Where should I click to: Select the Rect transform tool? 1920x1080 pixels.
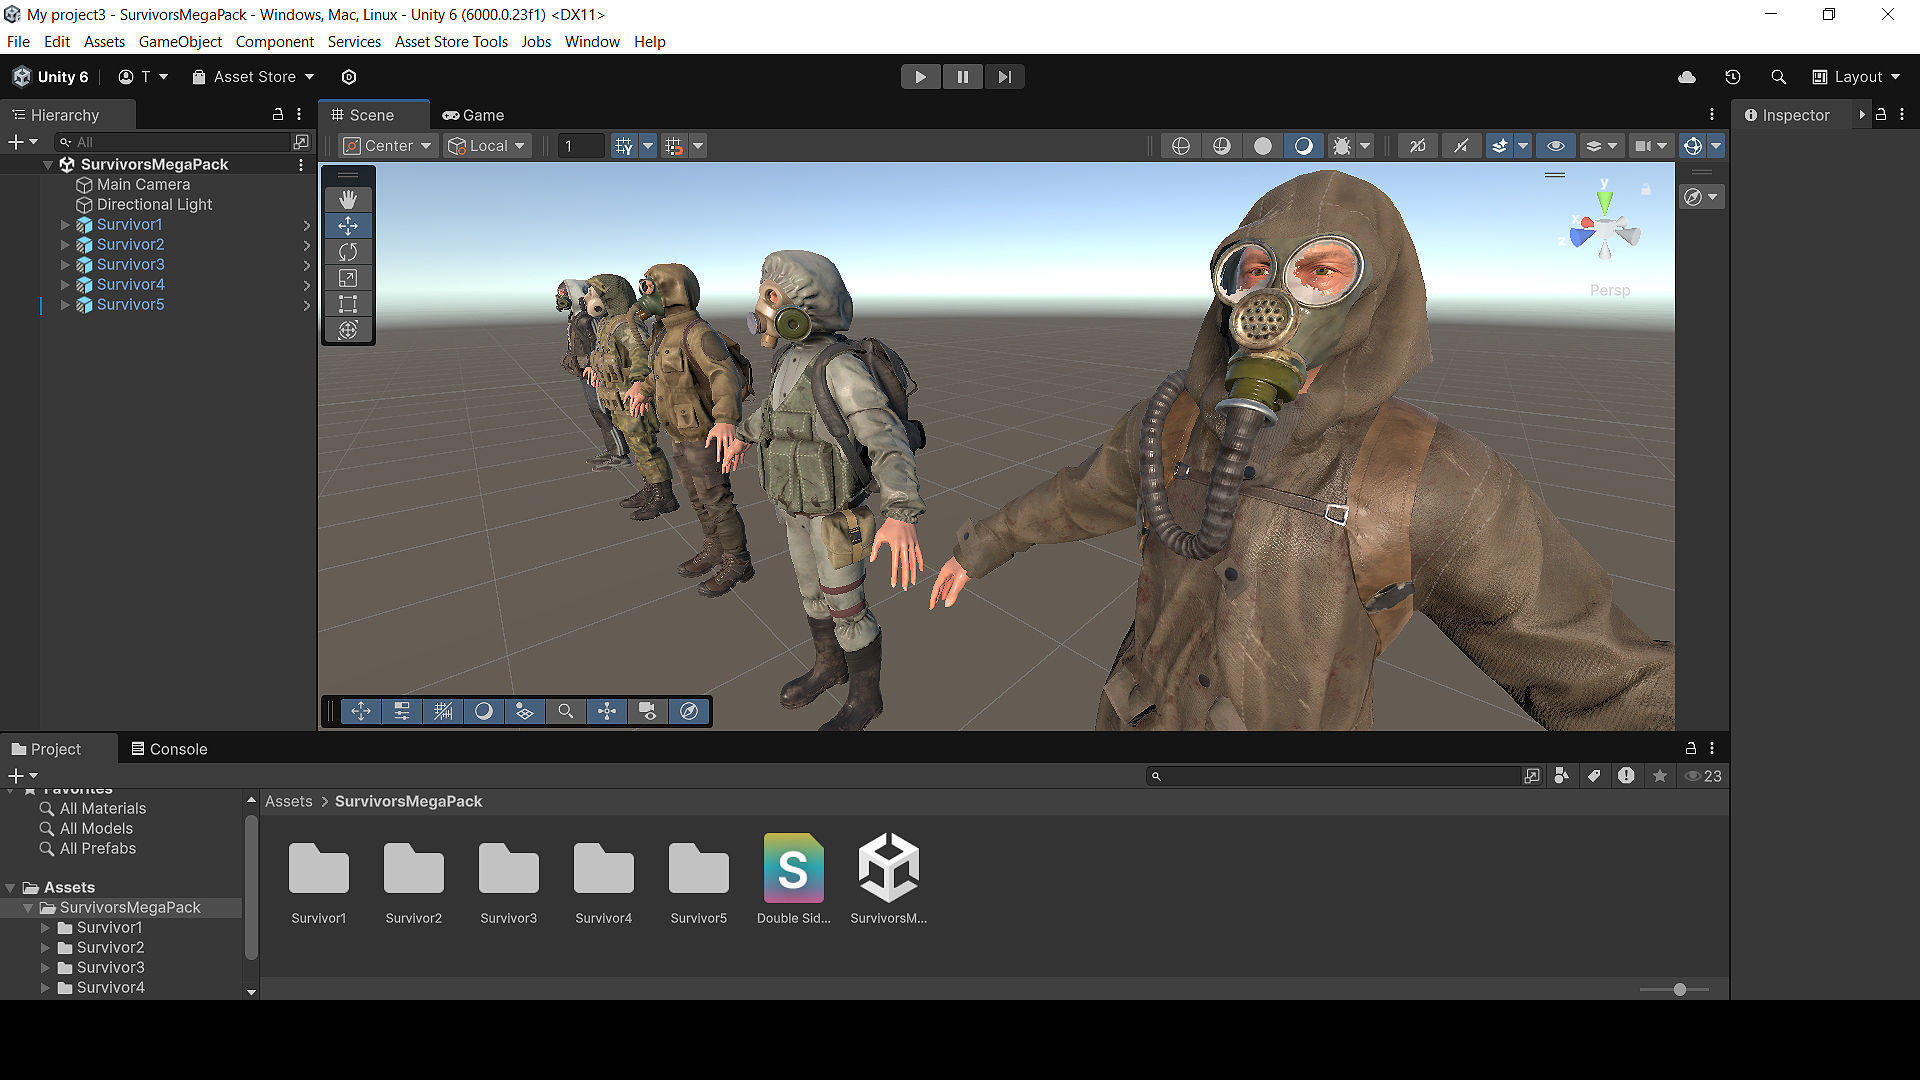348,304
